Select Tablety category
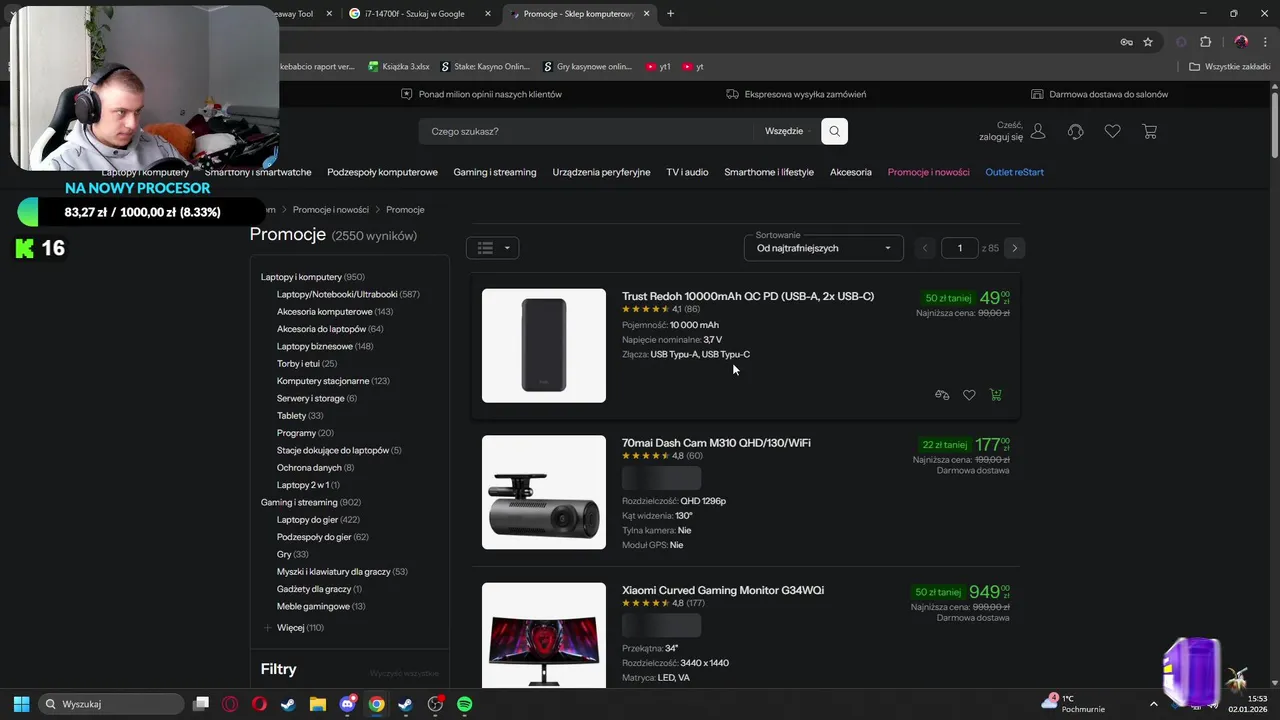 (x=300, y=416)
